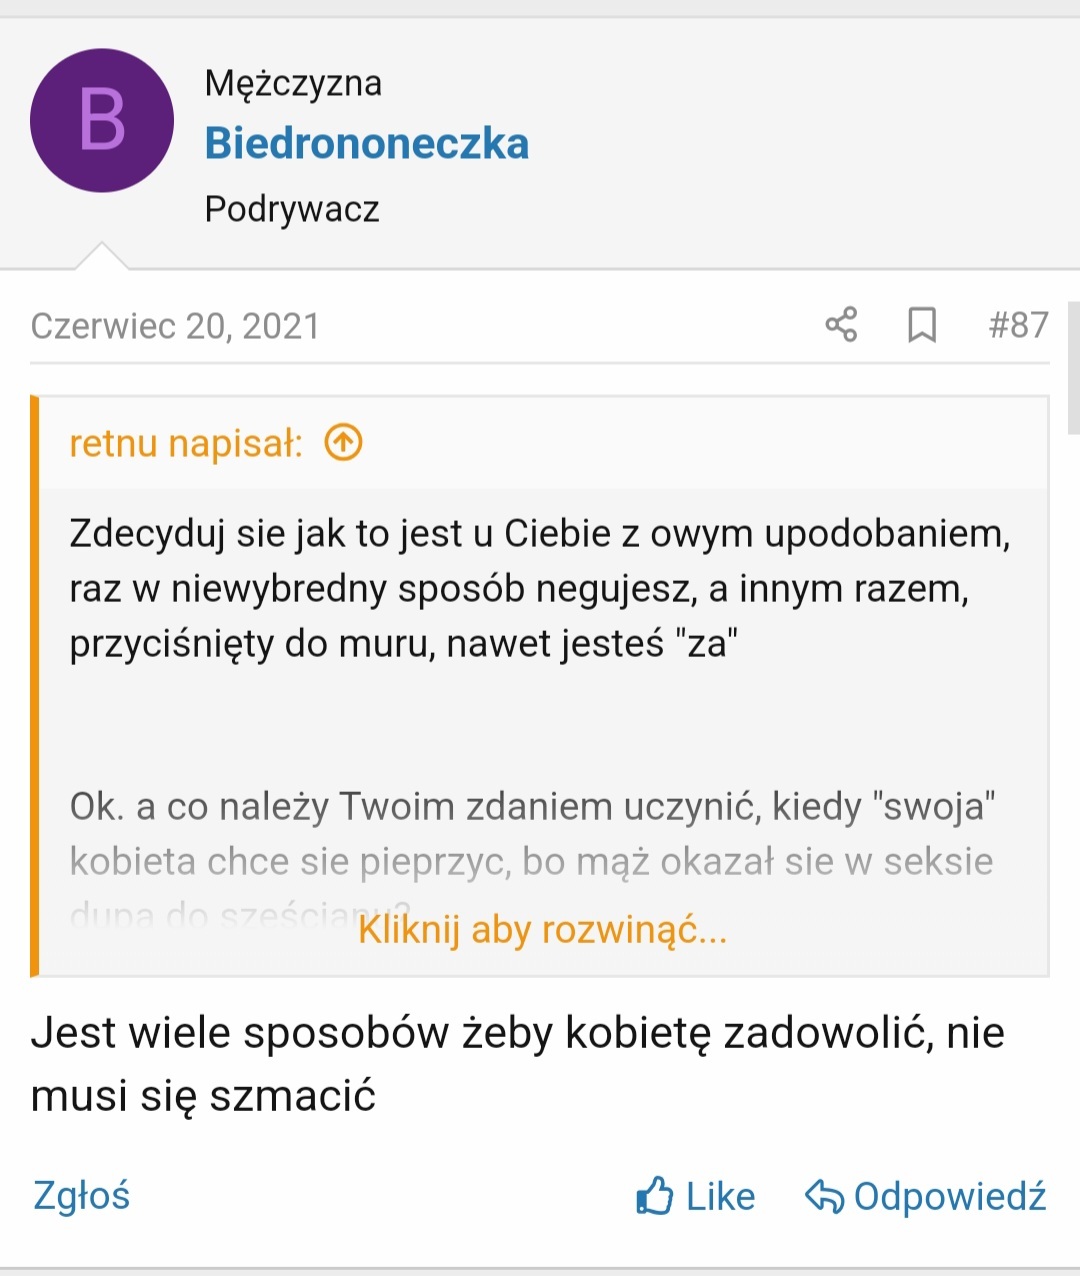Open the retnu napisał quote source link

point(186,442)
